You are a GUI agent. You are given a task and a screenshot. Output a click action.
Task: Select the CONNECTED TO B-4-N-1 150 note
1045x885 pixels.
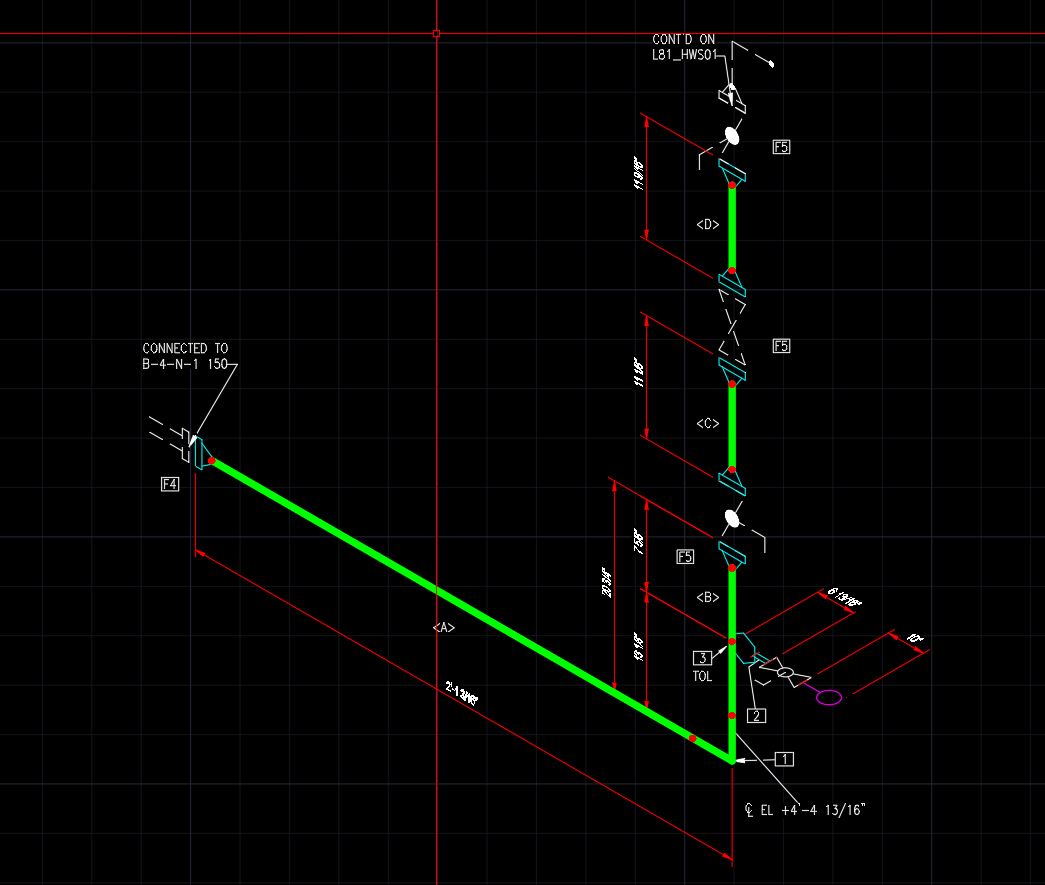(186, 354)
